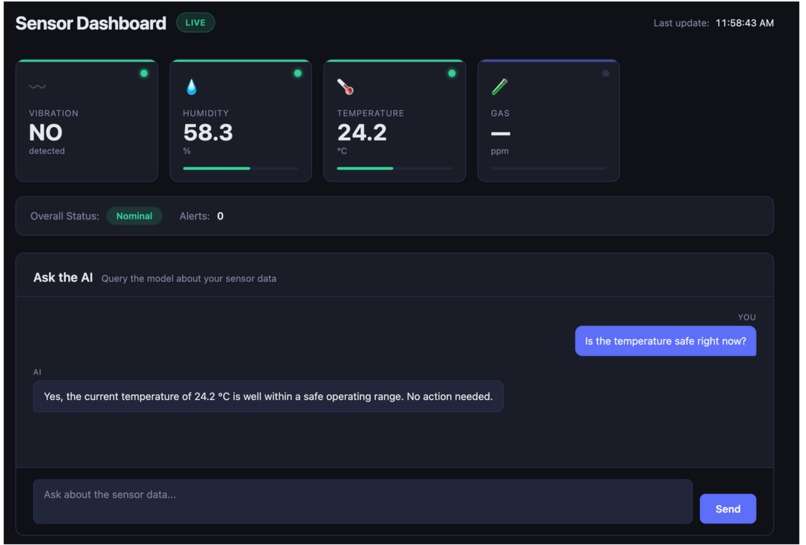
Task: Focus the 'Ask about the sensor data' input
Action: (362, 501)
